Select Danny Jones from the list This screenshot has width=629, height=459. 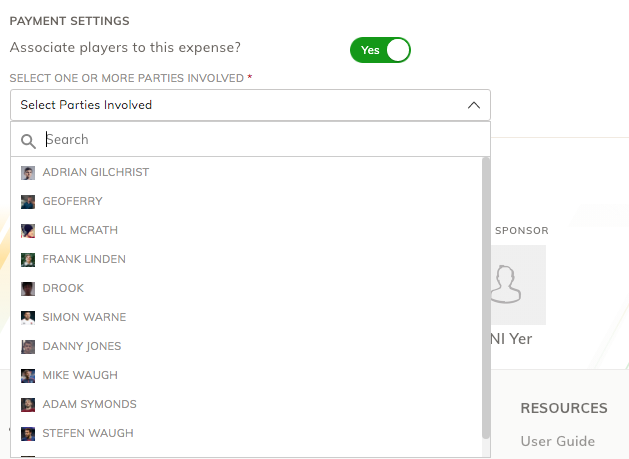(82, 346)
